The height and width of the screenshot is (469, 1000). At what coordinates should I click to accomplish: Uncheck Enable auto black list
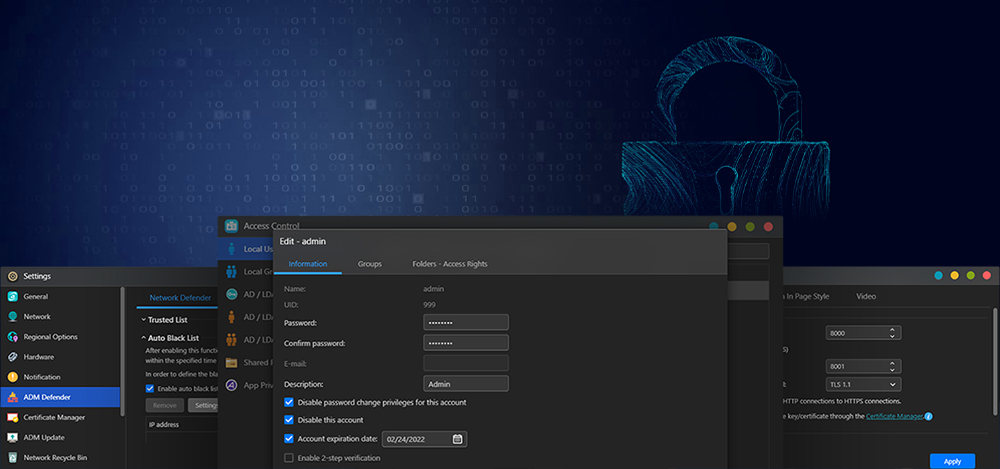point(150,388)
